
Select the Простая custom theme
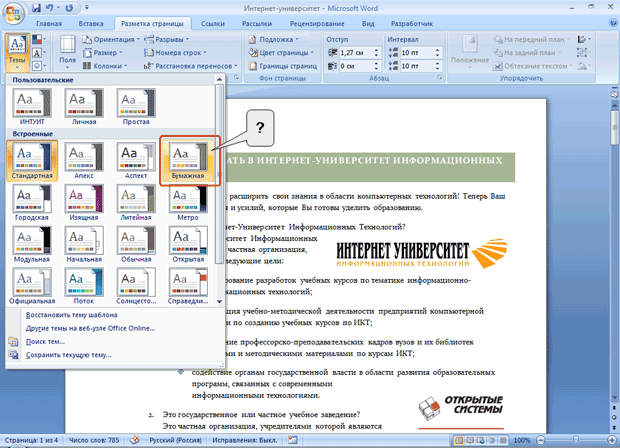pos(136,107)
